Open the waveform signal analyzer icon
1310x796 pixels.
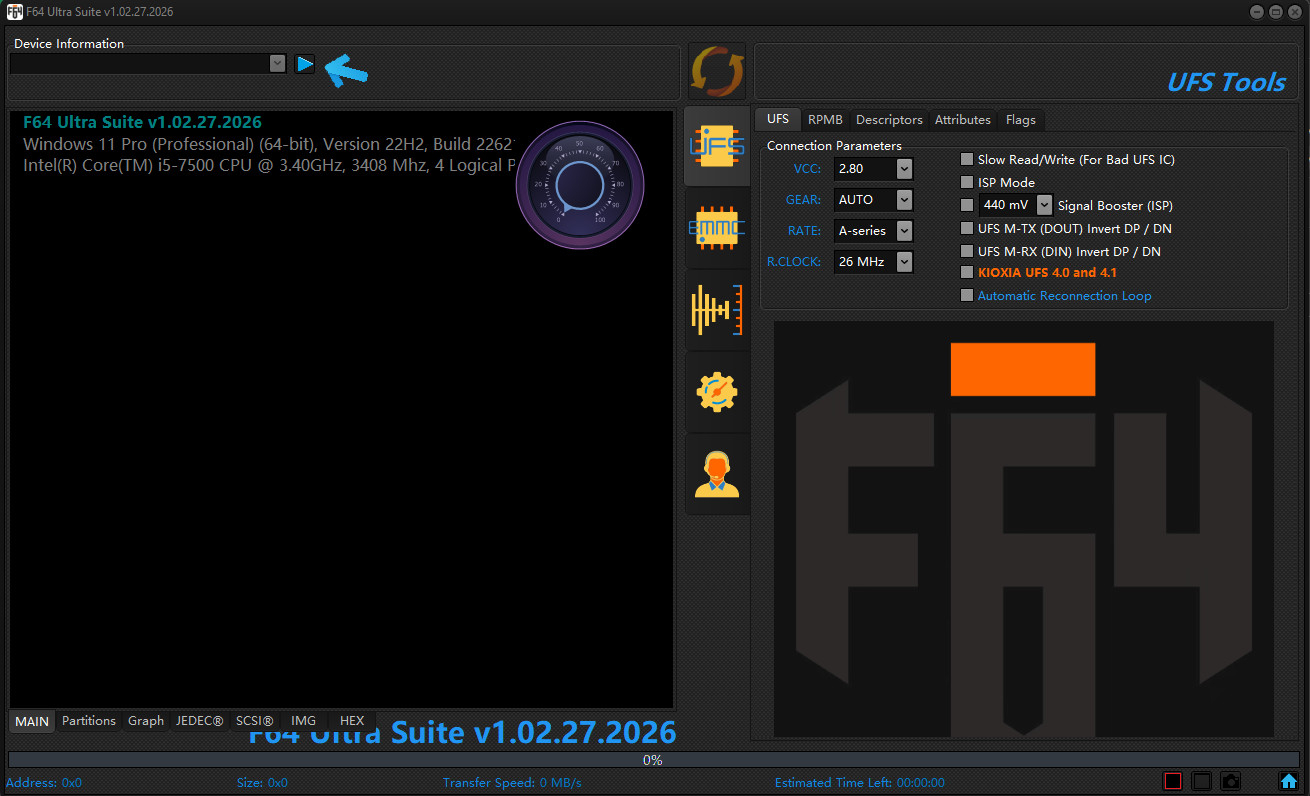coord(717,310)
